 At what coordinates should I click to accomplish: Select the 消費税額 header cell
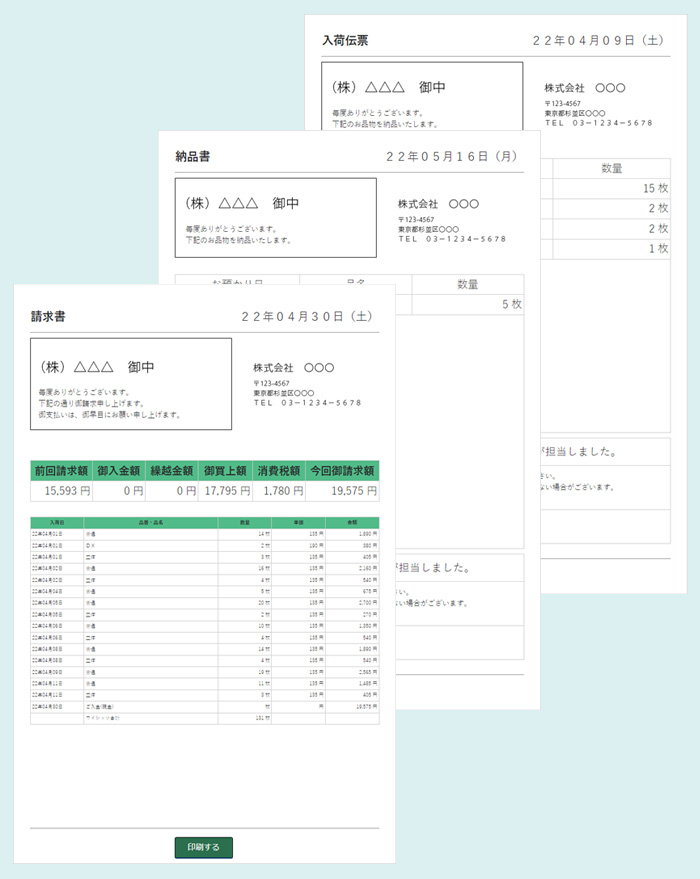(279, 471)
